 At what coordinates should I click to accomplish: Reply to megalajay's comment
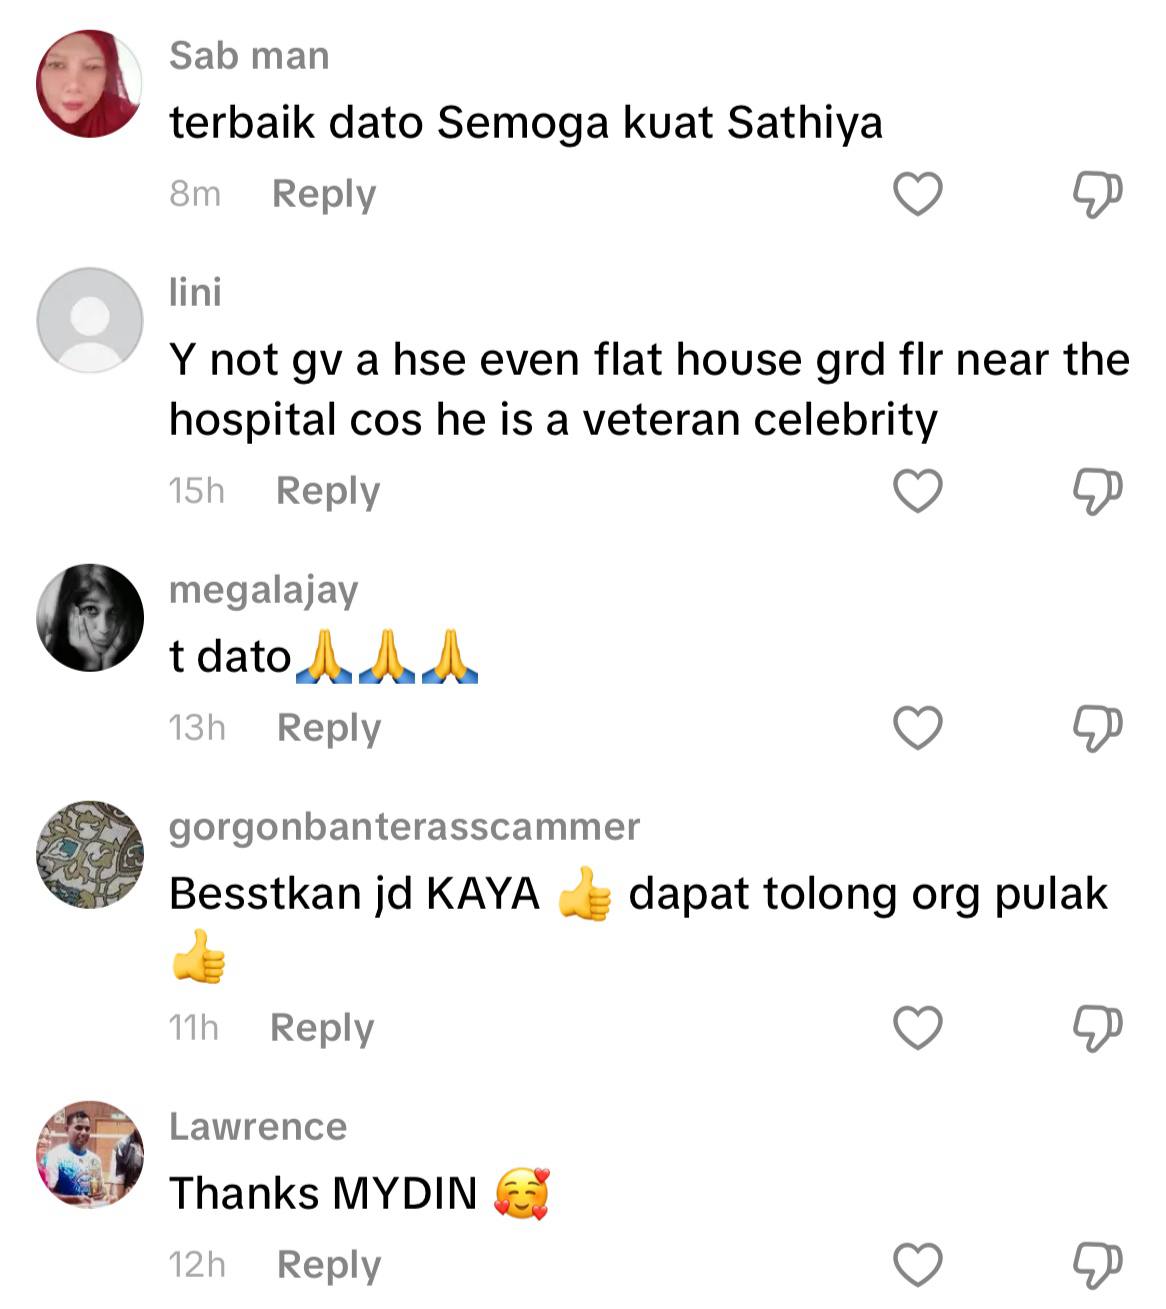(x=329, y=728)
